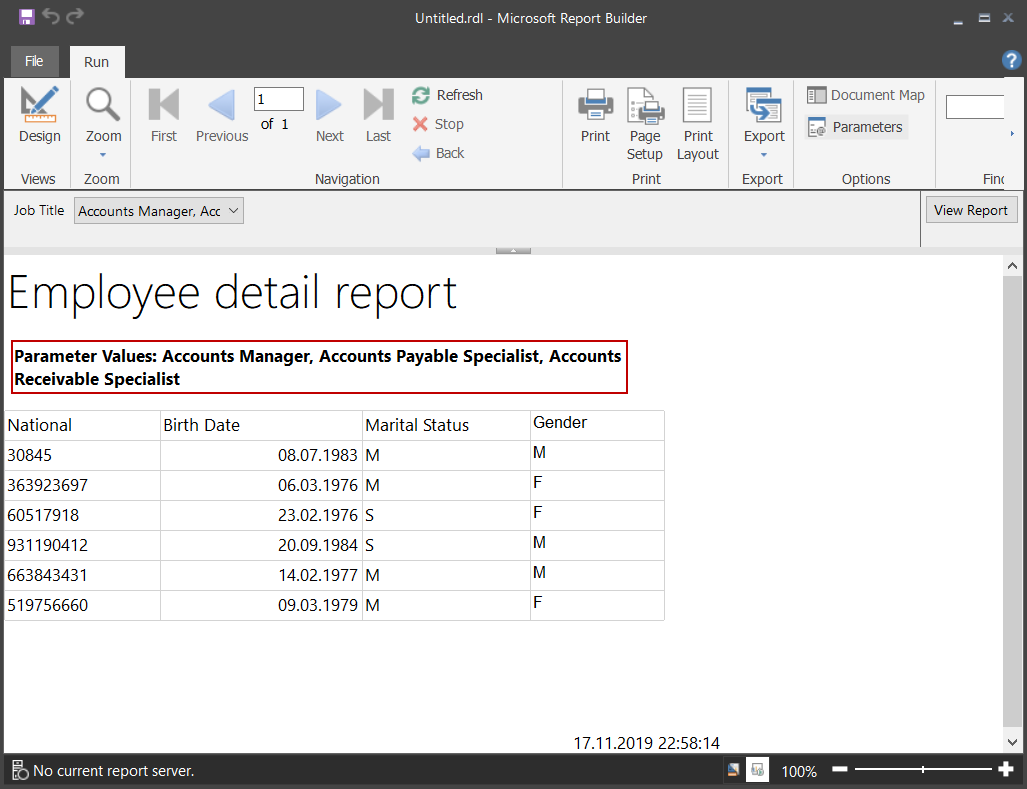1027x789 pixels.
Task: Toggle Print Layout view
Action: click(x=697, y=124)
